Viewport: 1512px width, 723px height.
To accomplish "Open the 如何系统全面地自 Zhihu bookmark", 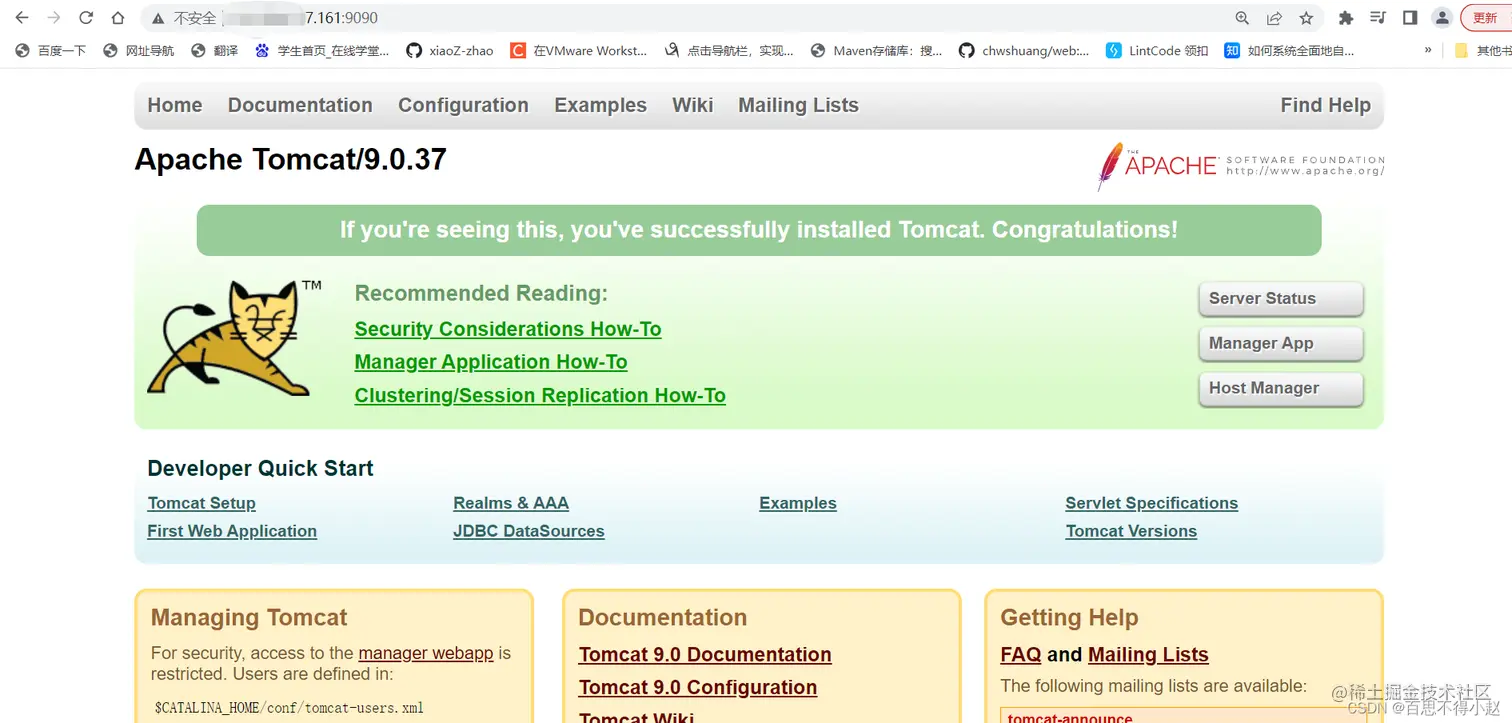I will pyautogui.click(x=1290, y=50).
